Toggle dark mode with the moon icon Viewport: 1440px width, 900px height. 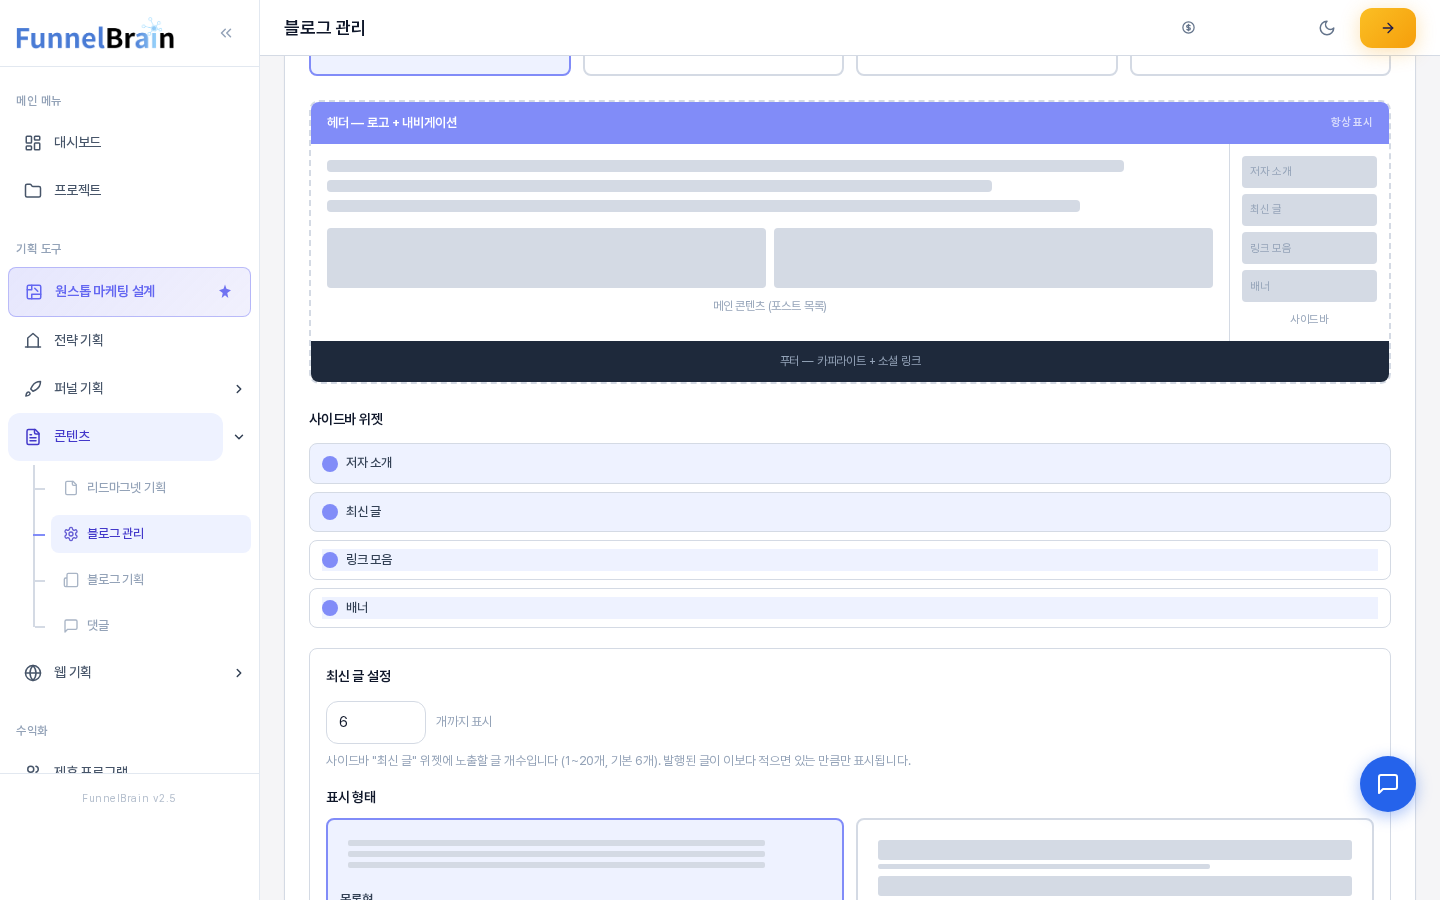(1327, 28)
